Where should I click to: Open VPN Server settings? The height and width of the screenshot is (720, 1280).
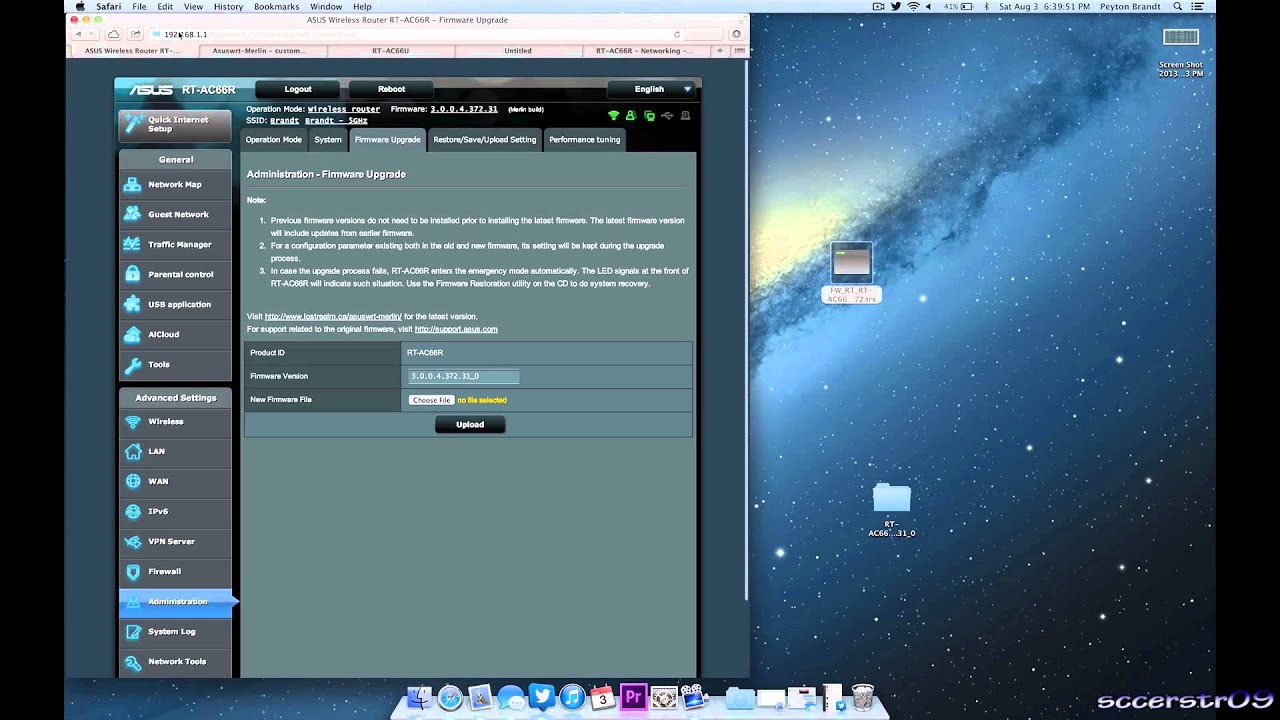pyautogui.click(x=175, y=541)
